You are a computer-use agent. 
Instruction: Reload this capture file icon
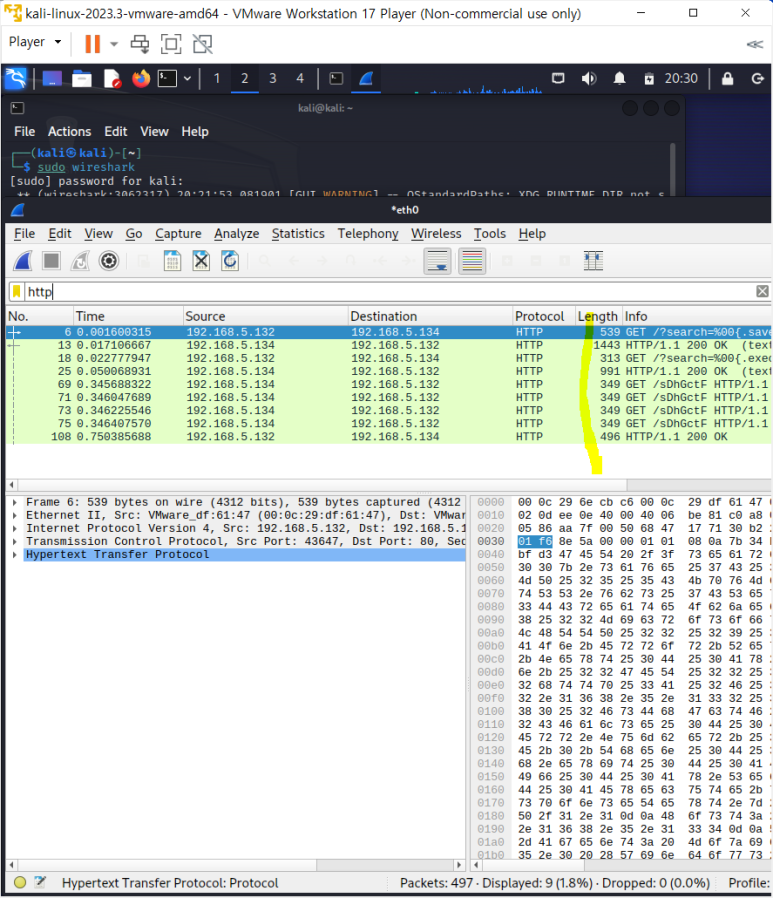tap(230, 261)
